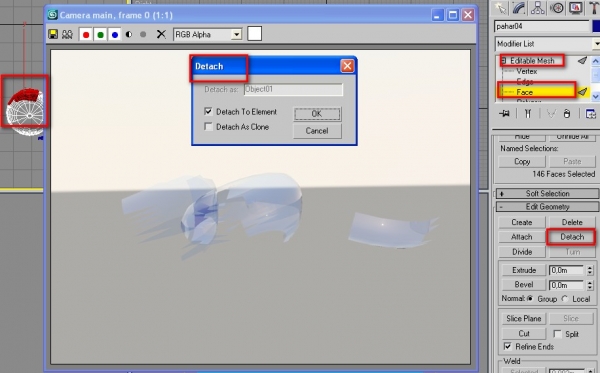600x373 pixels.
Task: Toggle the Detach To Element checkbox
Action: (208, 111)
